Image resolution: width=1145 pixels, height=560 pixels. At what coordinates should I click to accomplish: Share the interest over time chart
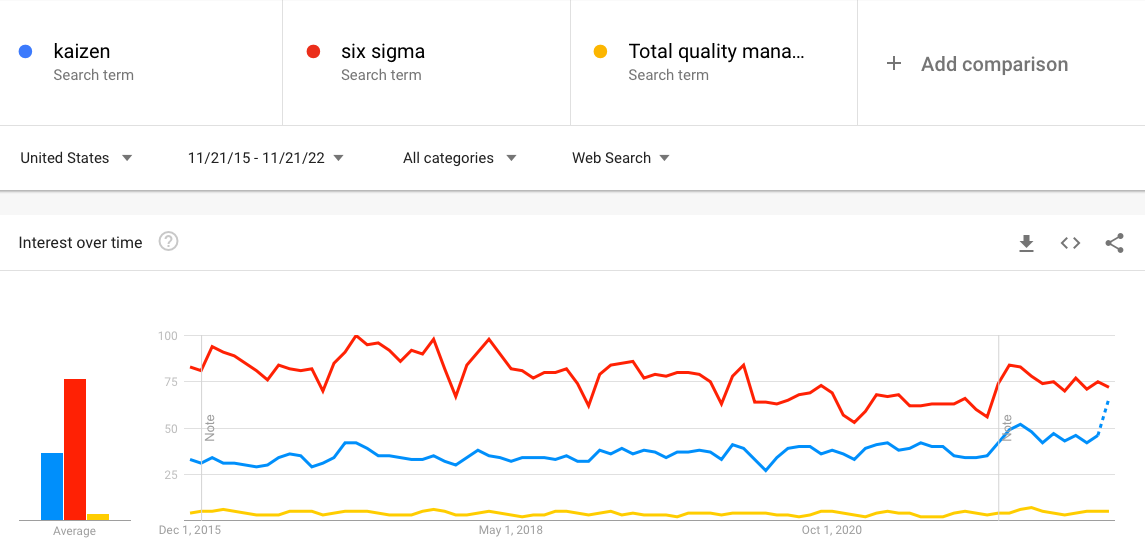pos(1114,243)
